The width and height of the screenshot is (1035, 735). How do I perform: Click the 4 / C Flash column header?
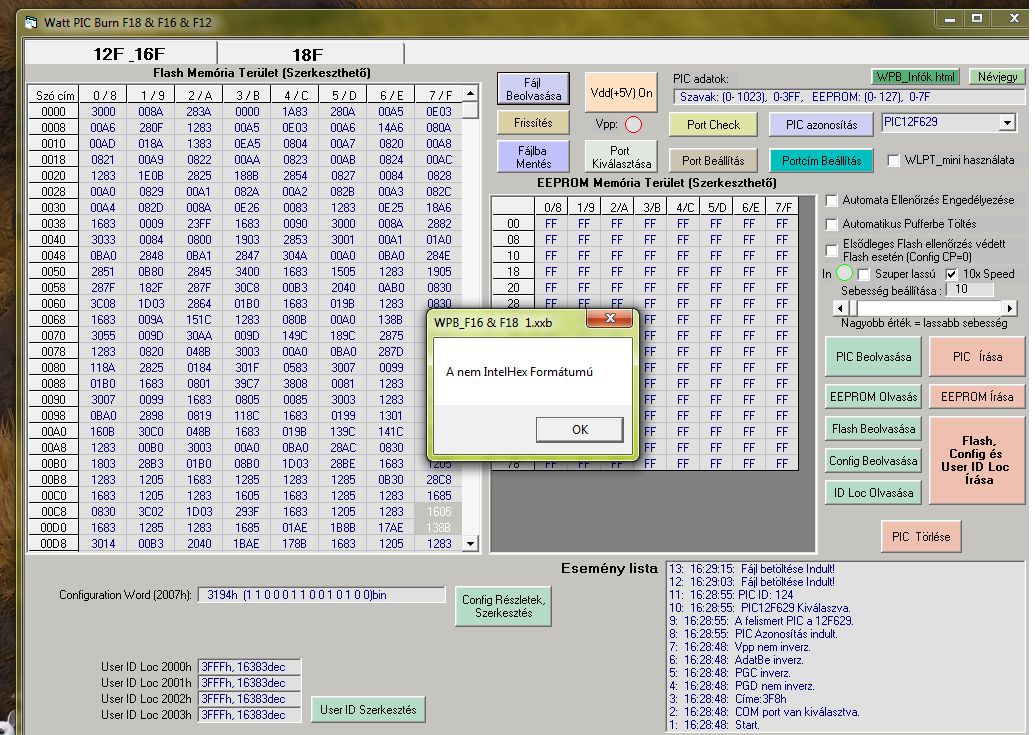[x=295, y=96]
